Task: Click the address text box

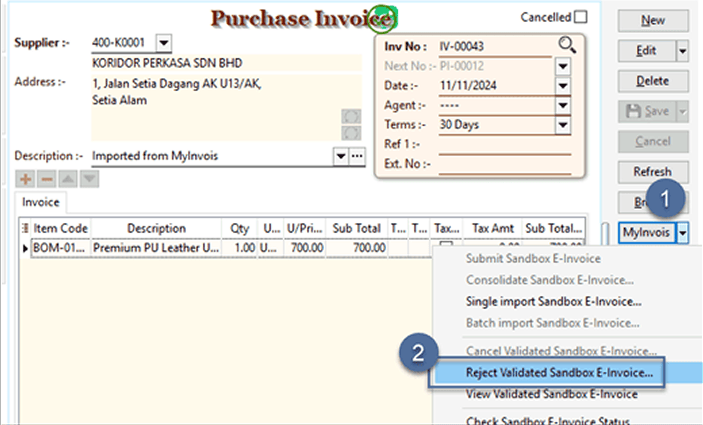Action: [226, 108]
